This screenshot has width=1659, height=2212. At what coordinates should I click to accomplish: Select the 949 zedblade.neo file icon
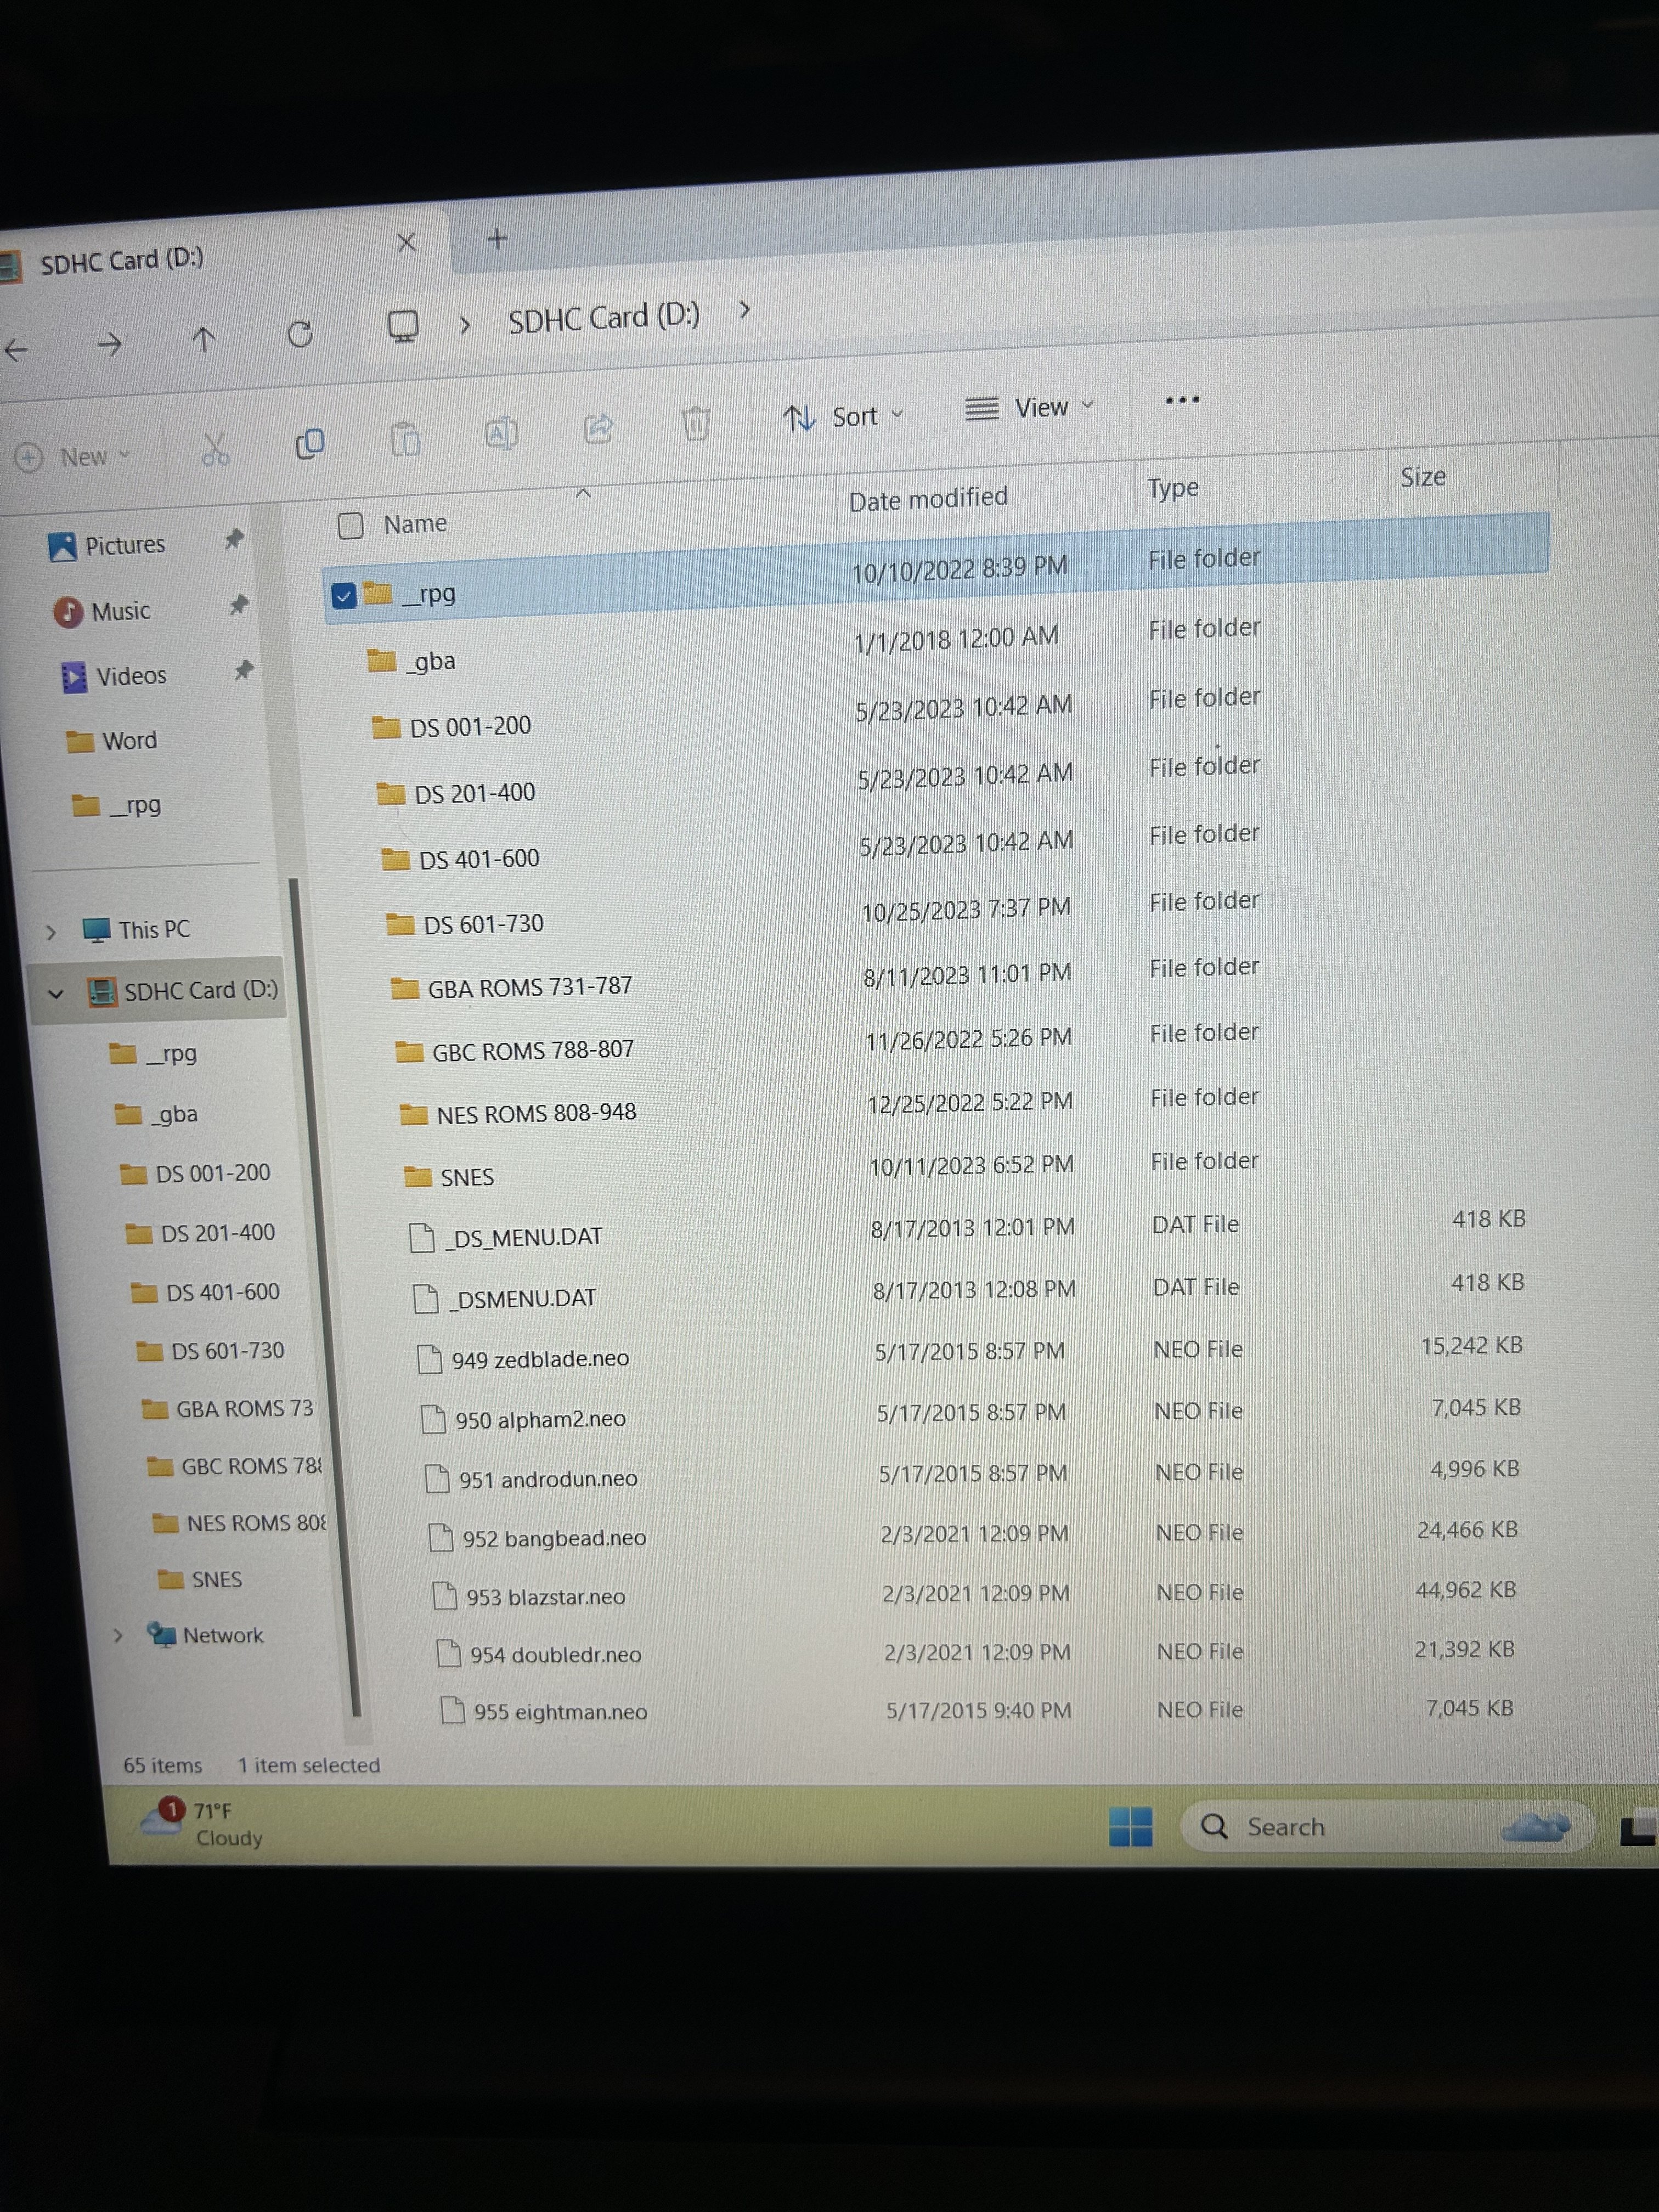point(430,1359)
